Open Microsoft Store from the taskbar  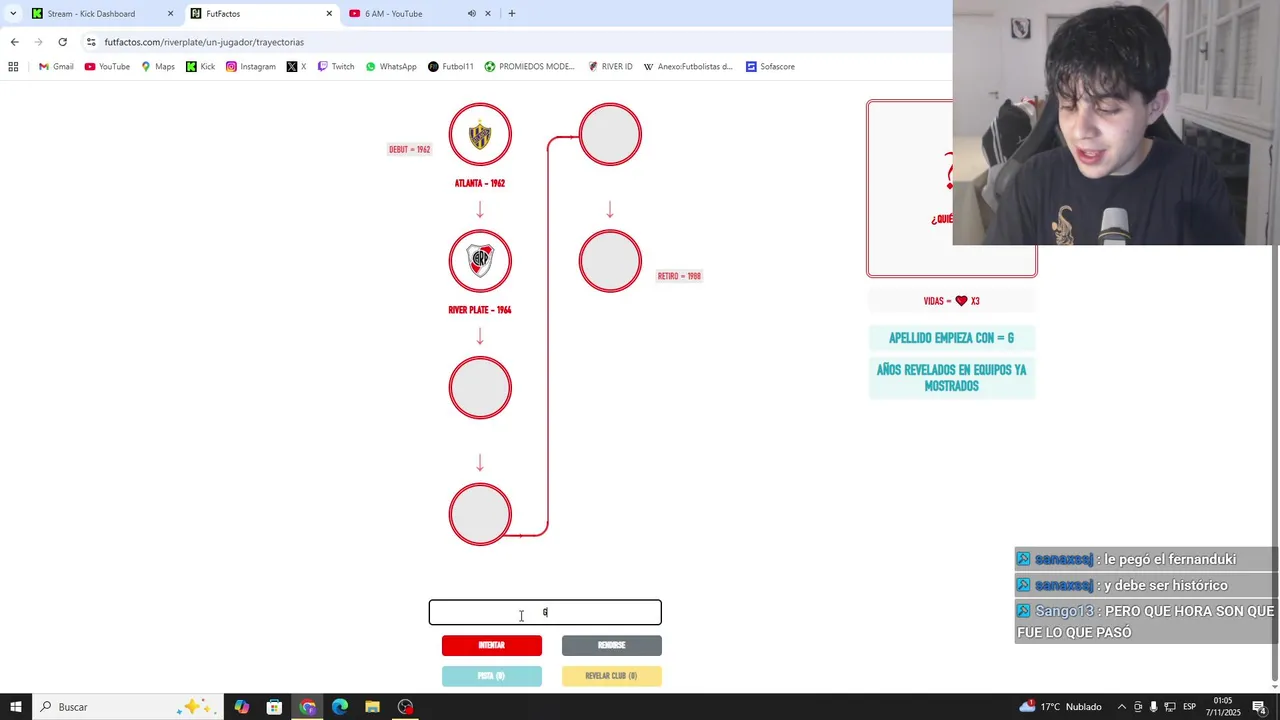pyautogui.click(x=275, y=707)
